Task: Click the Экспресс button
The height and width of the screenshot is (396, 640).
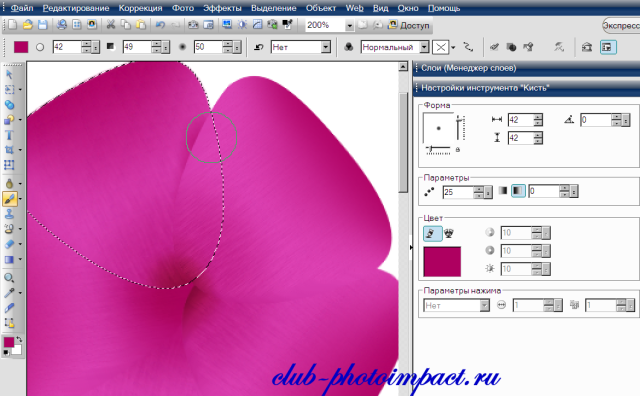Action: 621,25
